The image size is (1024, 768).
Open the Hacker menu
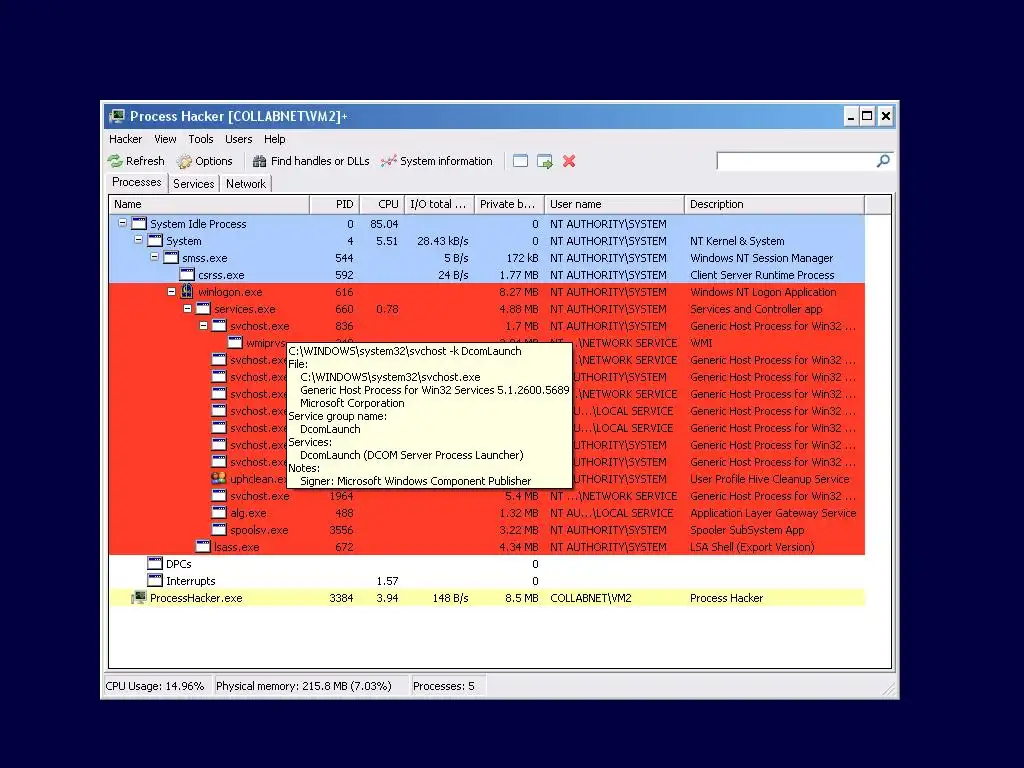(125, 139)
